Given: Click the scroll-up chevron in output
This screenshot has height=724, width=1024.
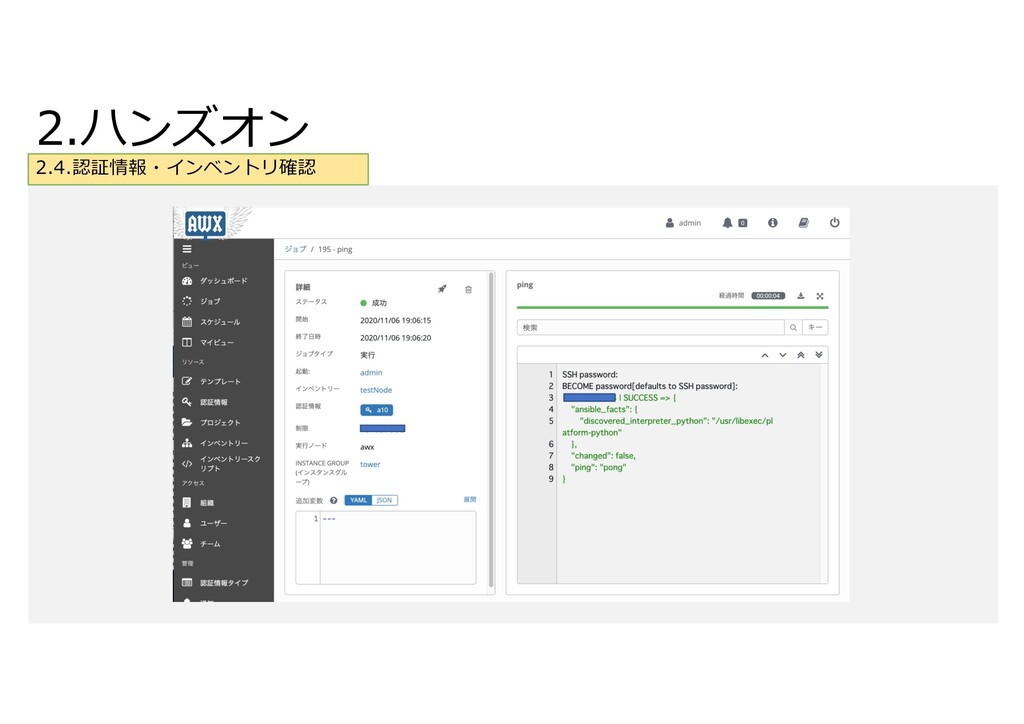Looking at the screenshot, I should (765, 355).
